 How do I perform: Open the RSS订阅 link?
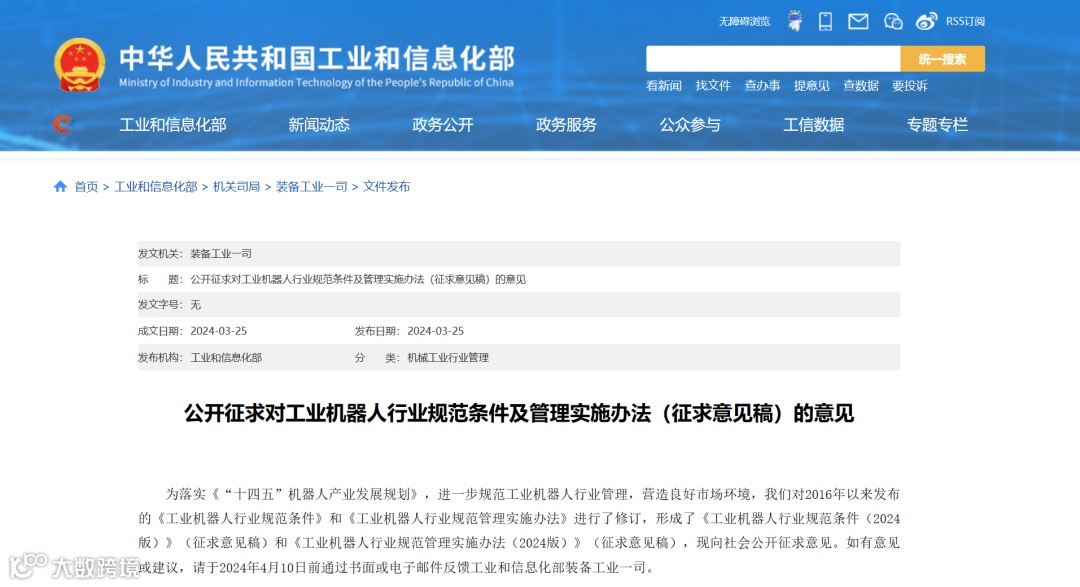point(965,21)
